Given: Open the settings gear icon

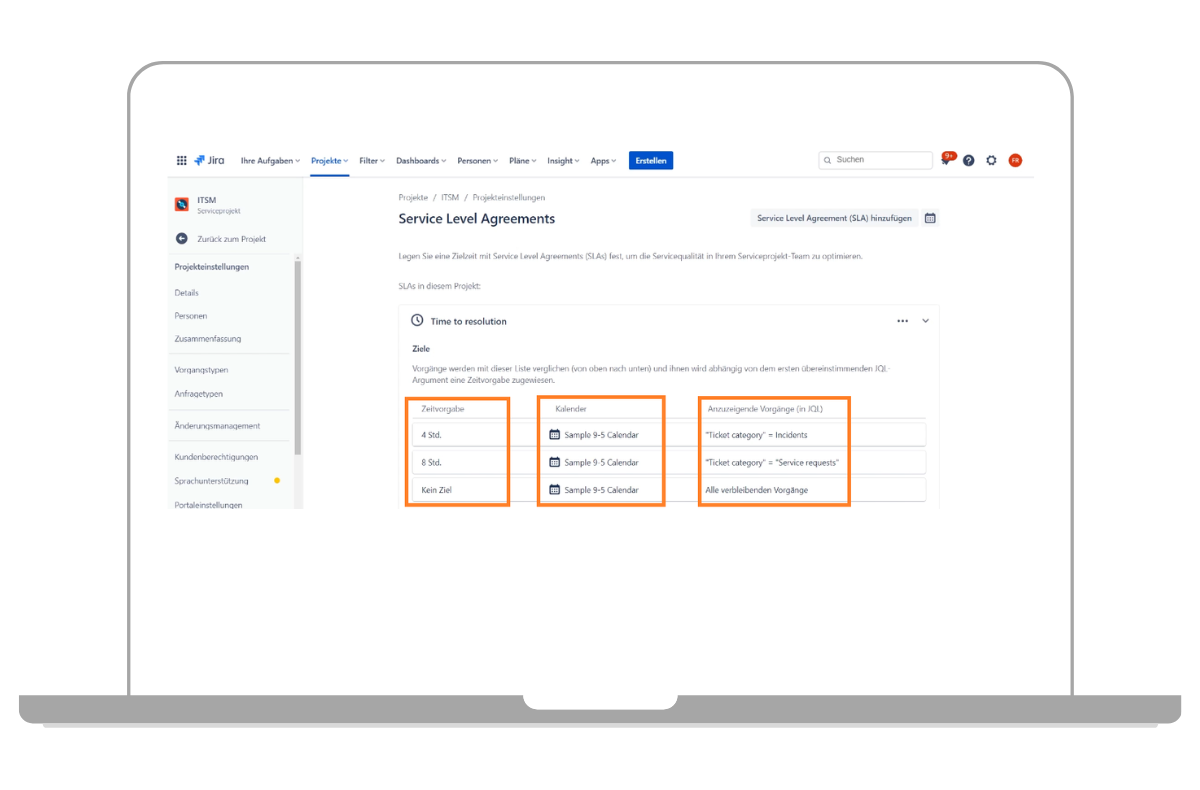Looking at the screenshot, I should (x=992, y=160).
